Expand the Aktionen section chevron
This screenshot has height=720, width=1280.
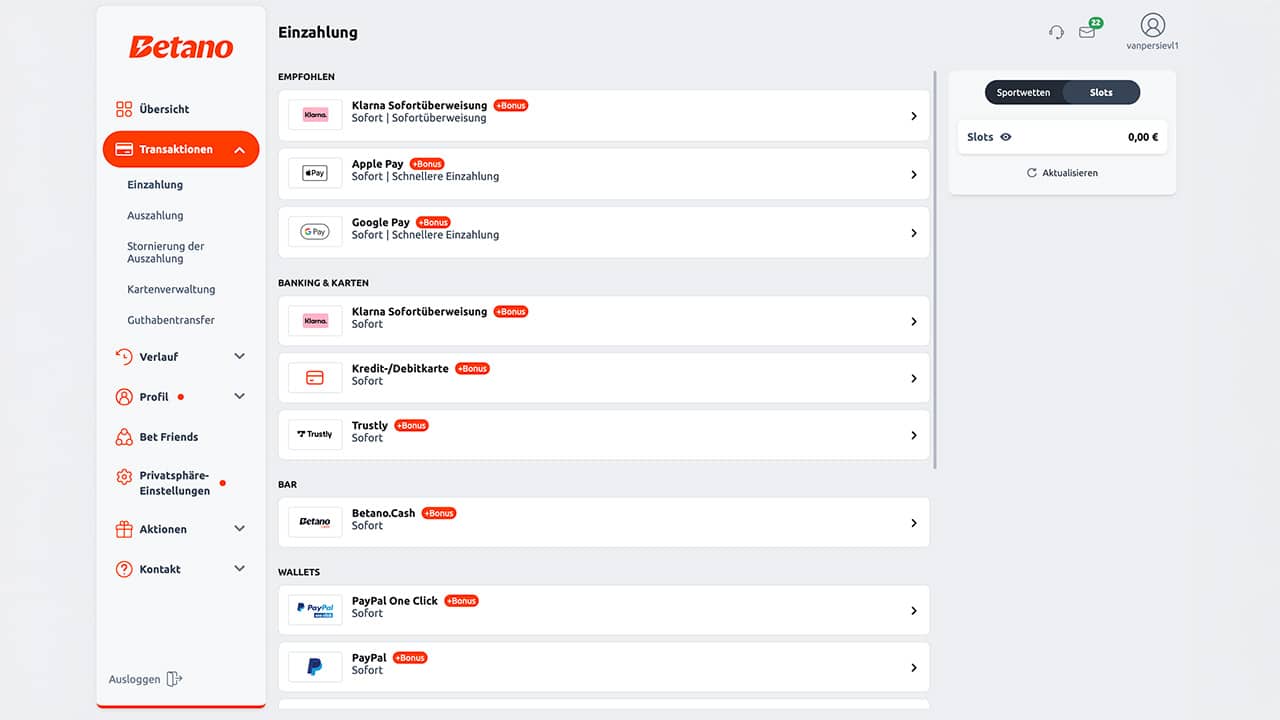click(x=239, y=528)
